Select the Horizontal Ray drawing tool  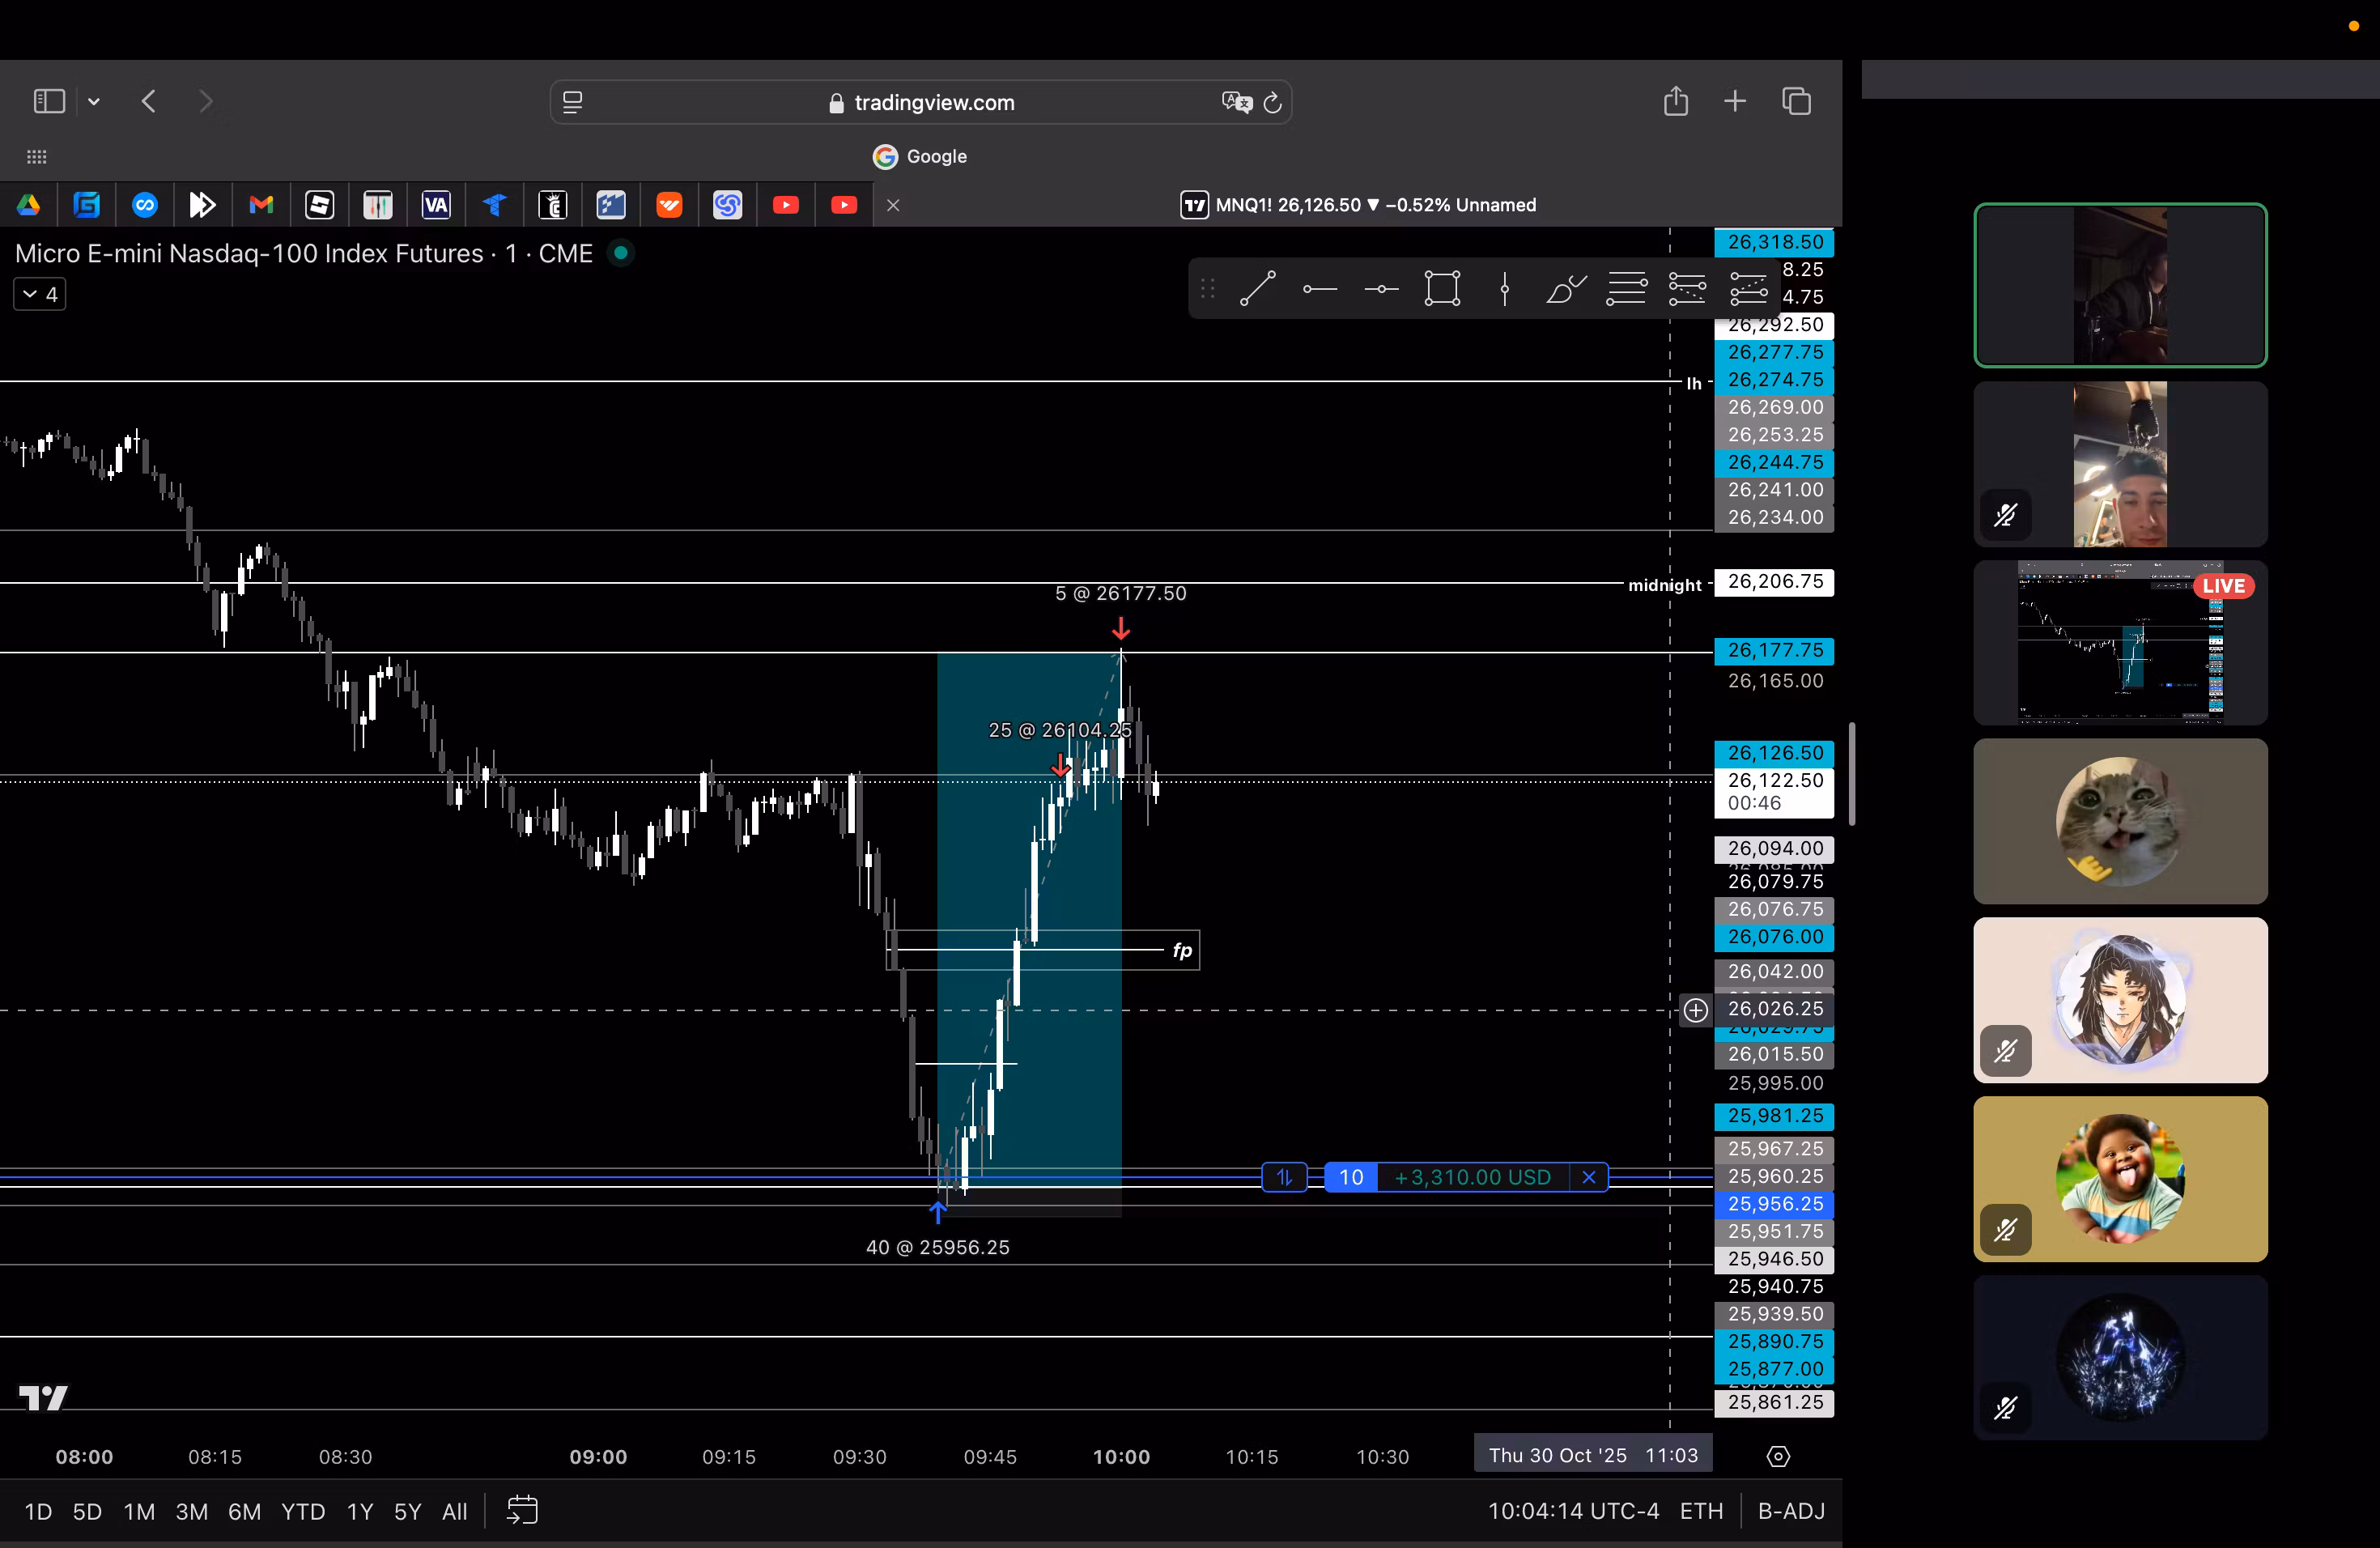click(1320, 289)
